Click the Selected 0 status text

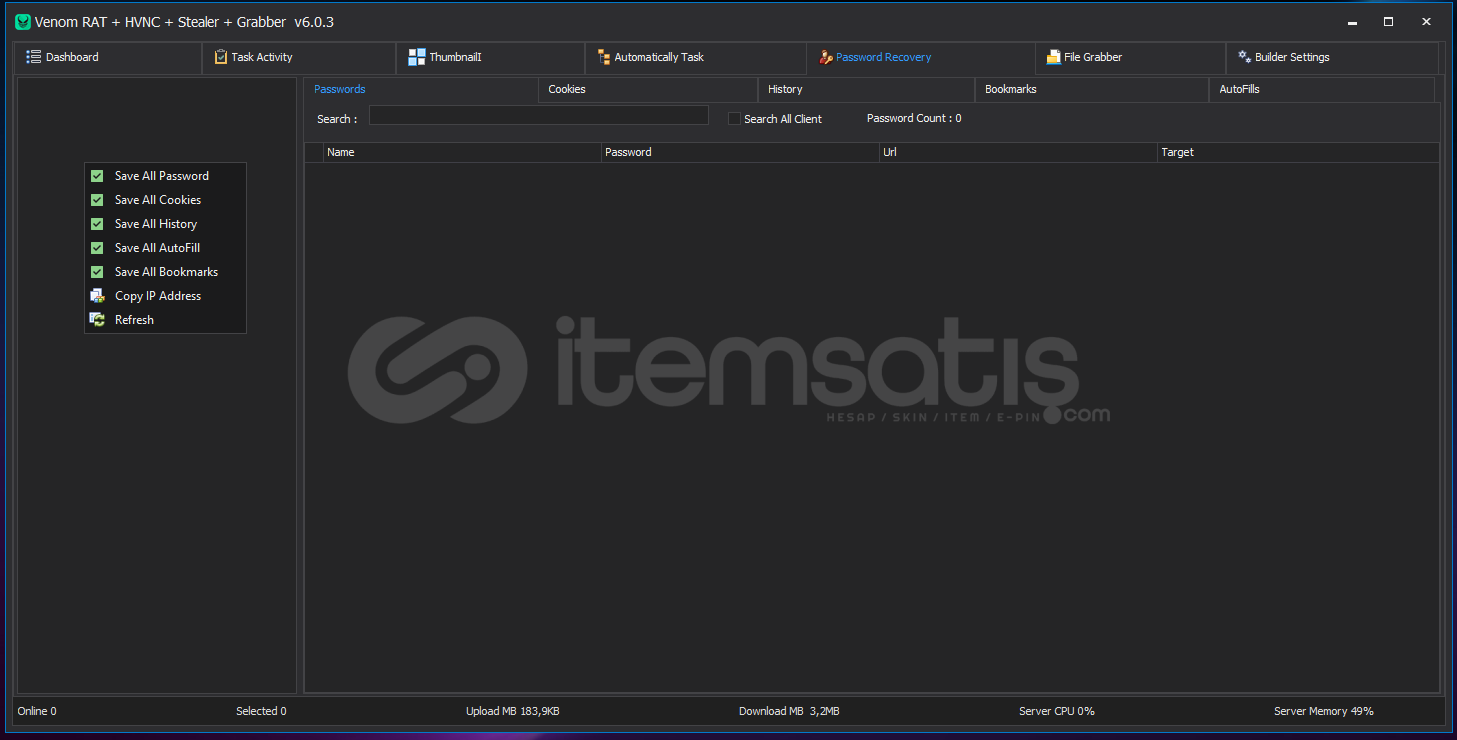(x=261, y=711)
